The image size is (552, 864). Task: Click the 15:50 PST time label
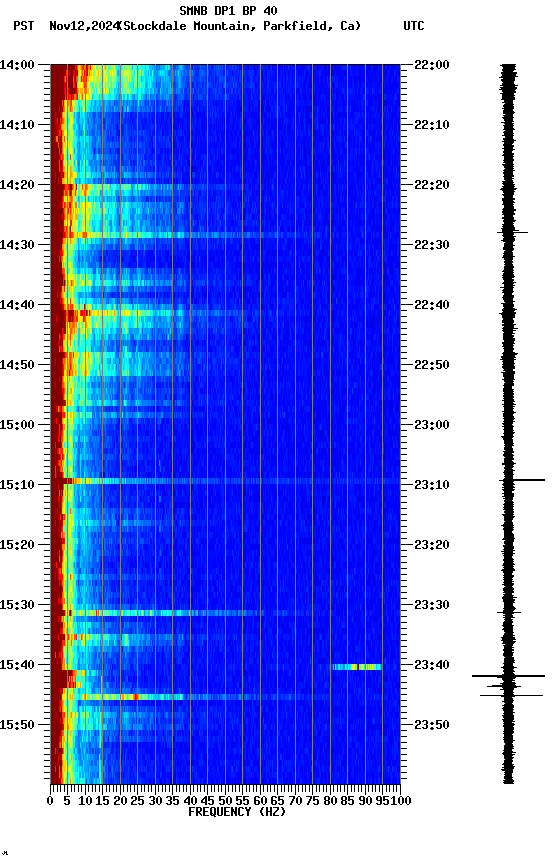tap(17, 725)
